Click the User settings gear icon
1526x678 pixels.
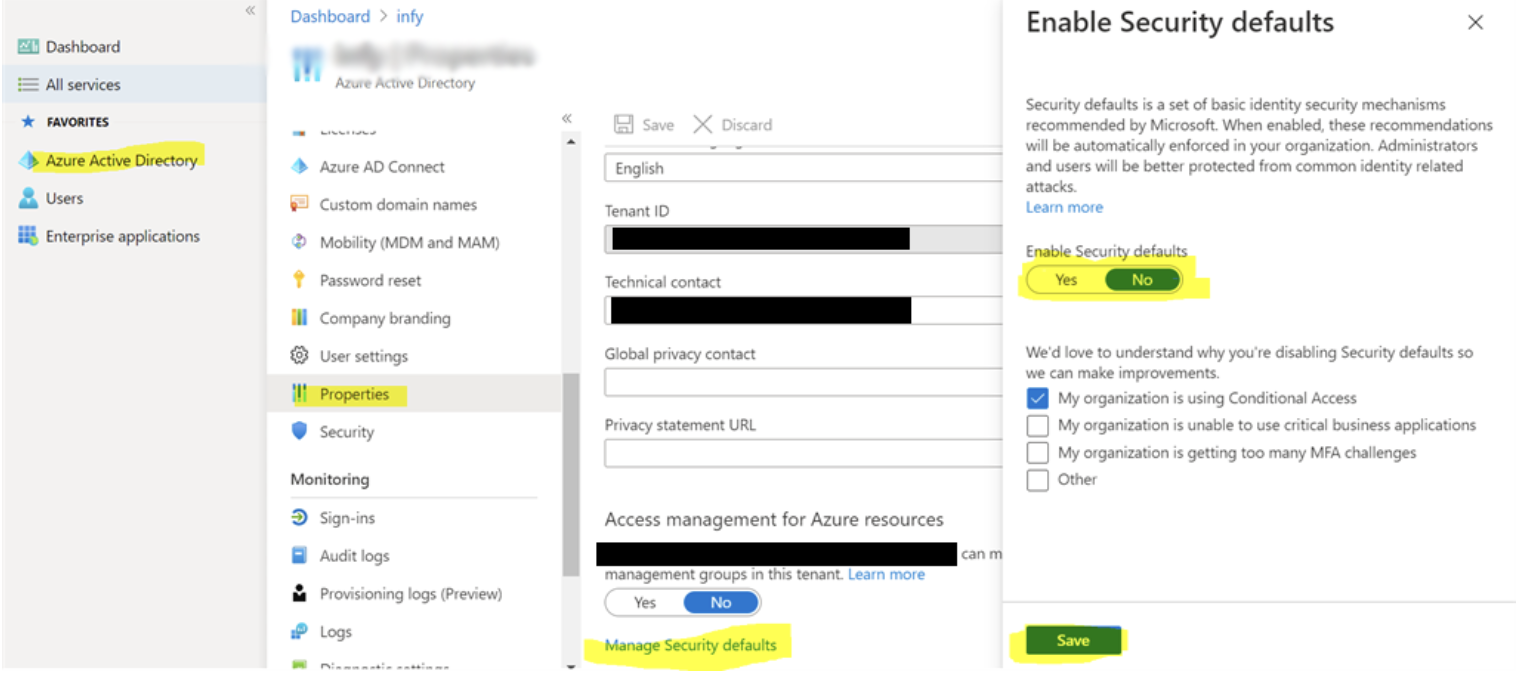tap(299, 356)
